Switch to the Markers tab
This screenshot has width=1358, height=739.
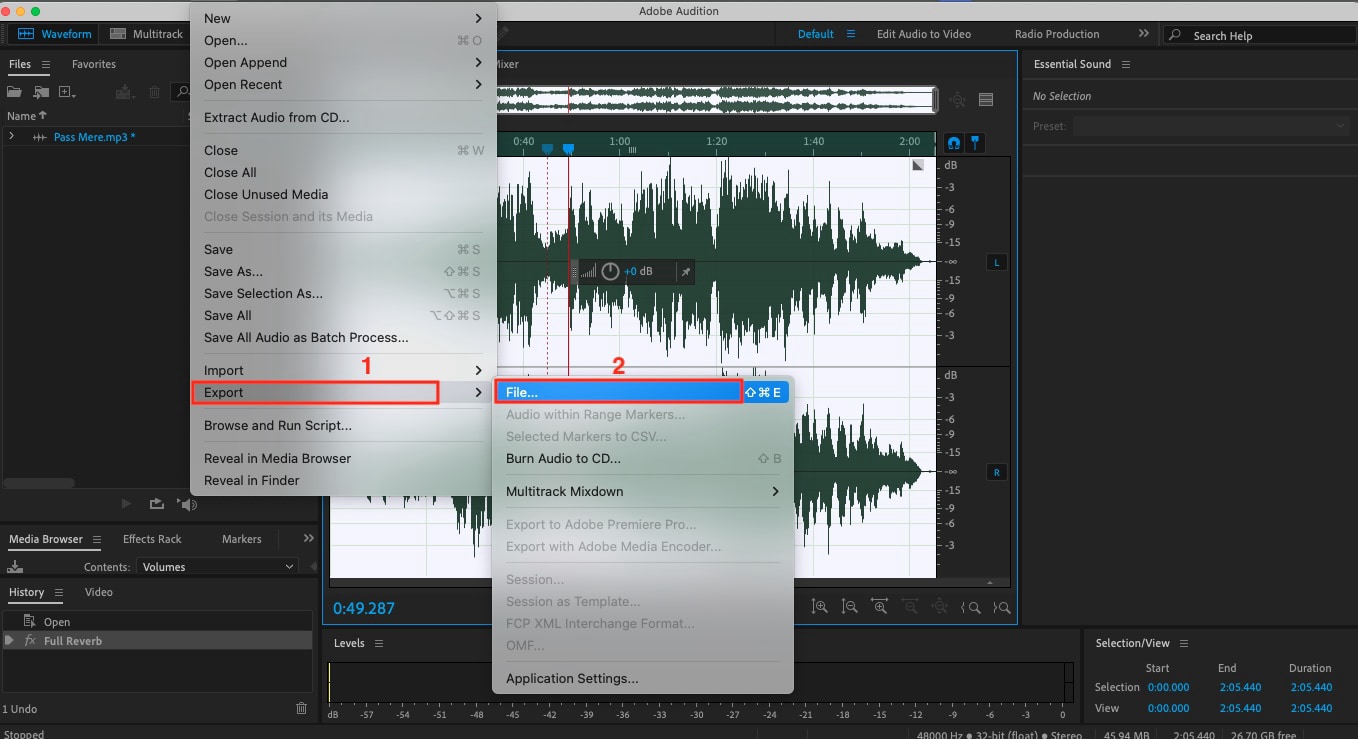(242, 539)
